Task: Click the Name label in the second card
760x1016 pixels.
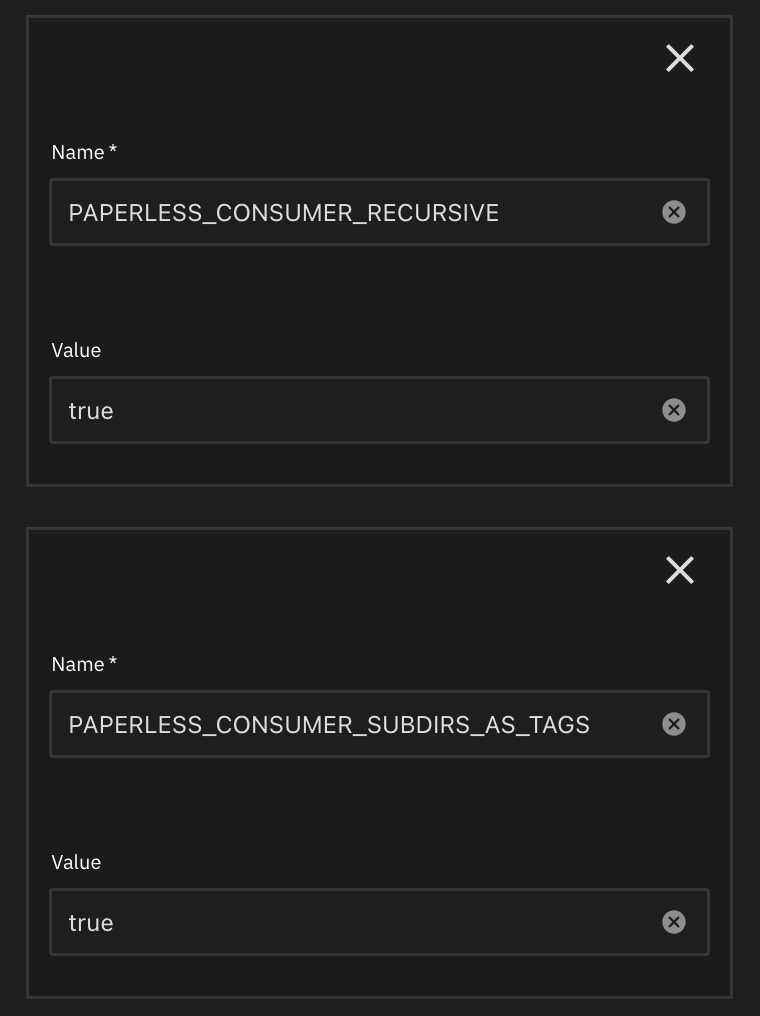Action: 78,665
